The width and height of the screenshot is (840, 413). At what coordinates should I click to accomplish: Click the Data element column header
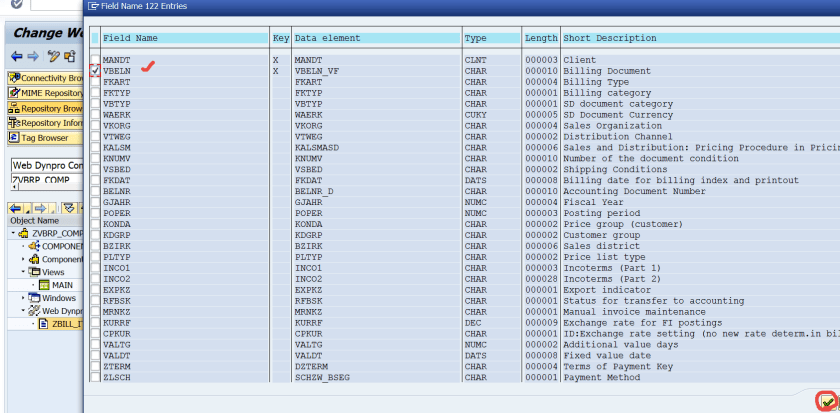click(x=377, y=38)
